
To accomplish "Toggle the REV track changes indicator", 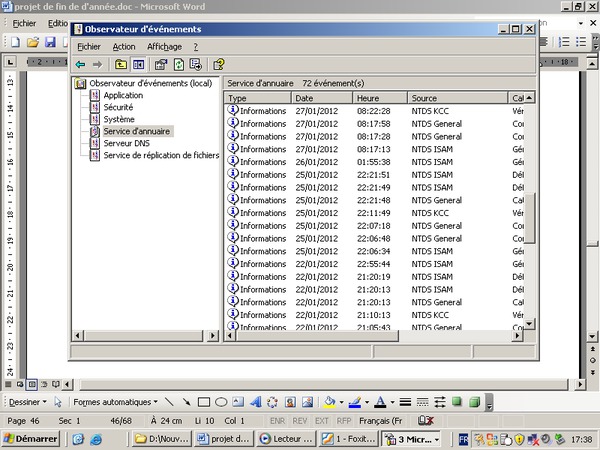I will coord(299,421).
